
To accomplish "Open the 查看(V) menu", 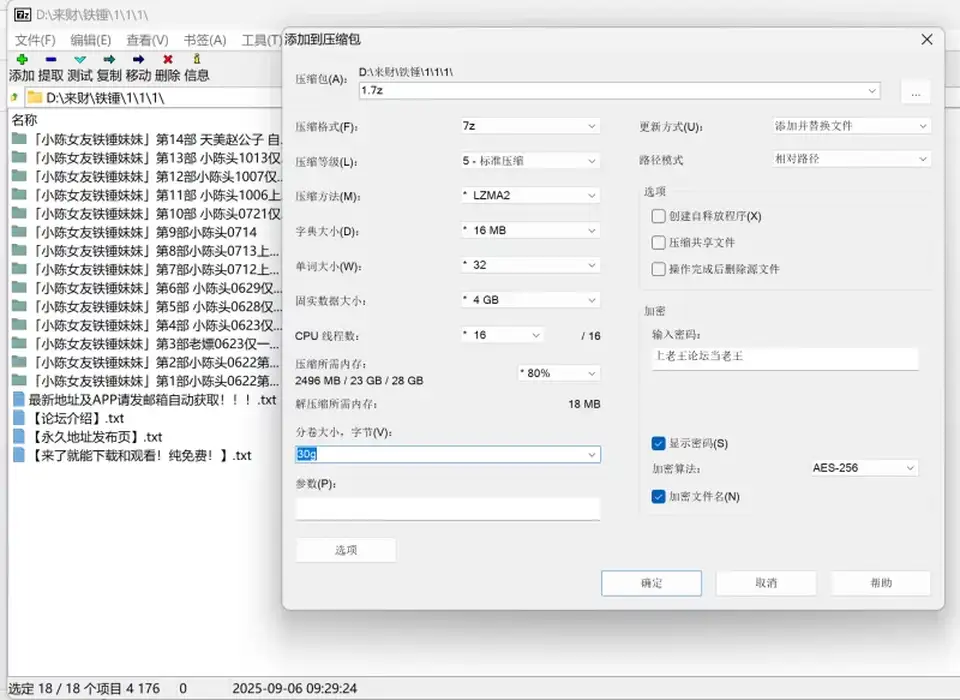I will pyautogui.click(x=147, y=40).
